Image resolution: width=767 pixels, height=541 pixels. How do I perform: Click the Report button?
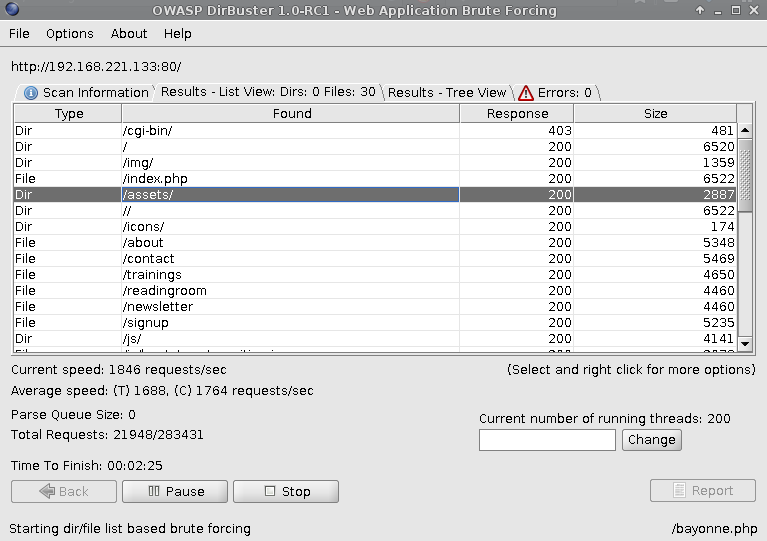click(703, 491)
